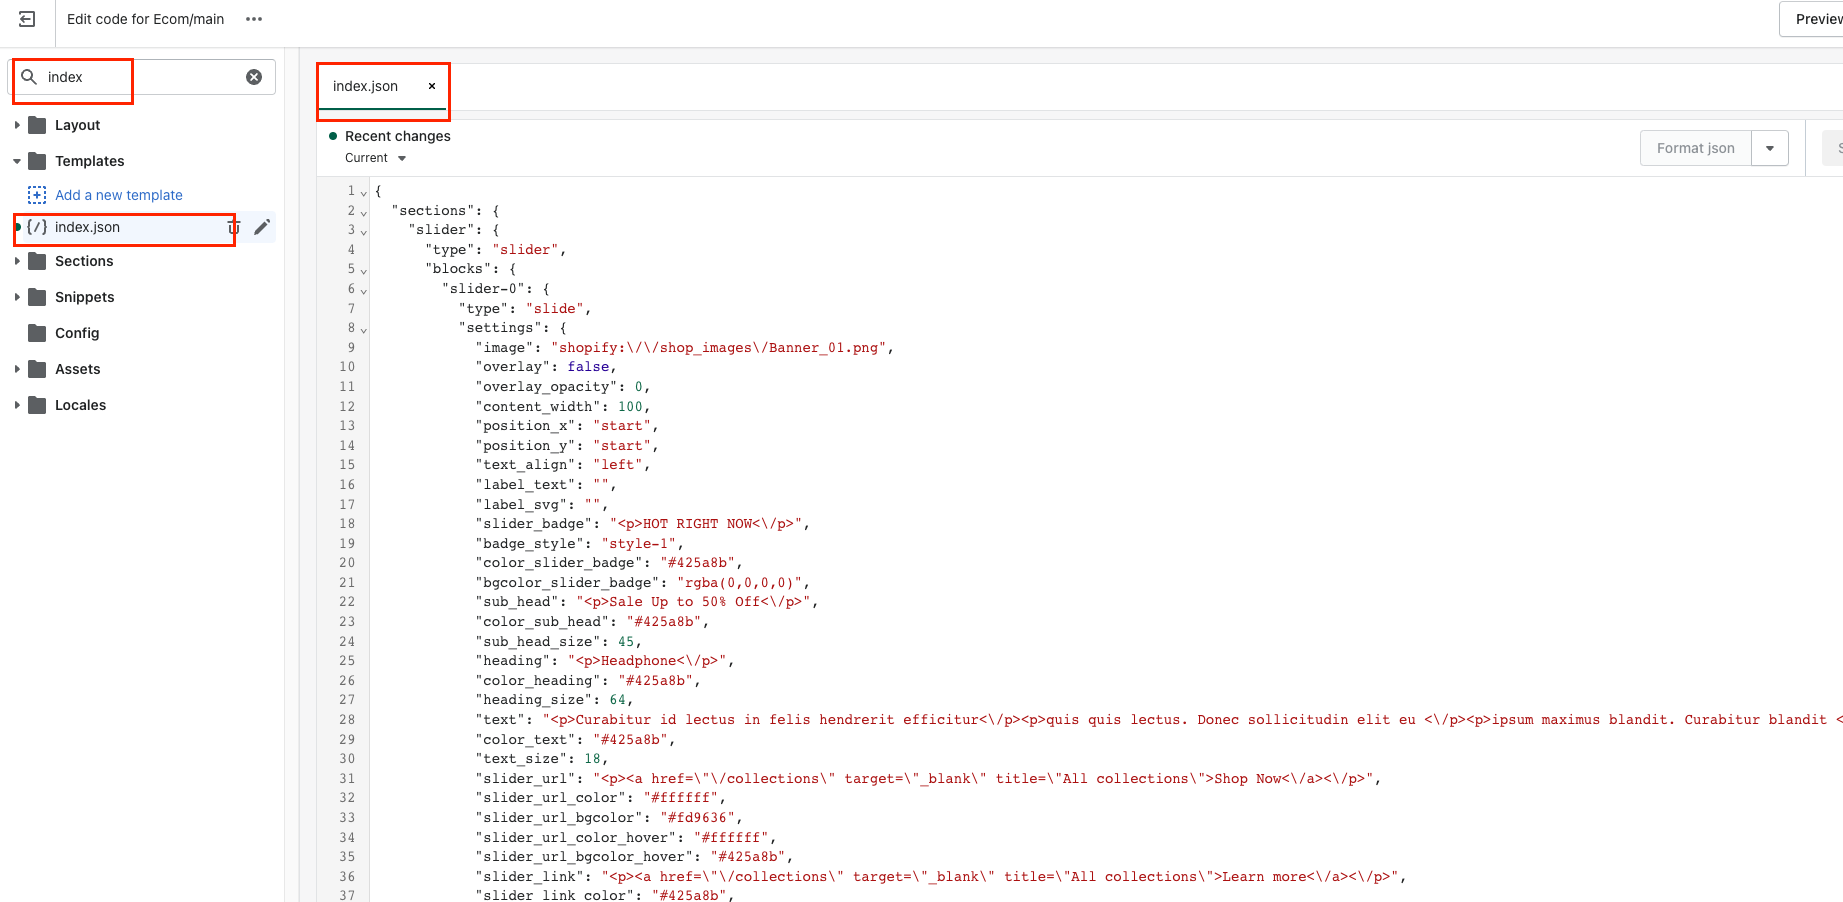The width and height of the screenshot is (1843, 902).
Task: Collapse the slider fold at line 3
Action: coord(364,231)
